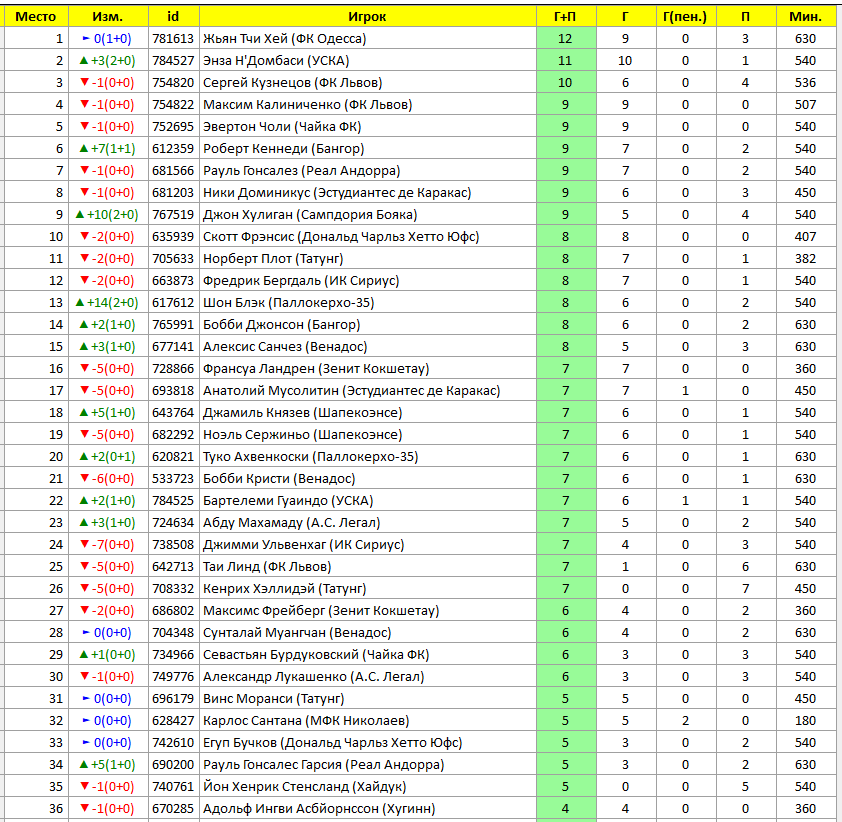This screenshot has height=822, width=842.
Task: Click change cell '-6(0+0)'
Action: (x=108, y=479)
